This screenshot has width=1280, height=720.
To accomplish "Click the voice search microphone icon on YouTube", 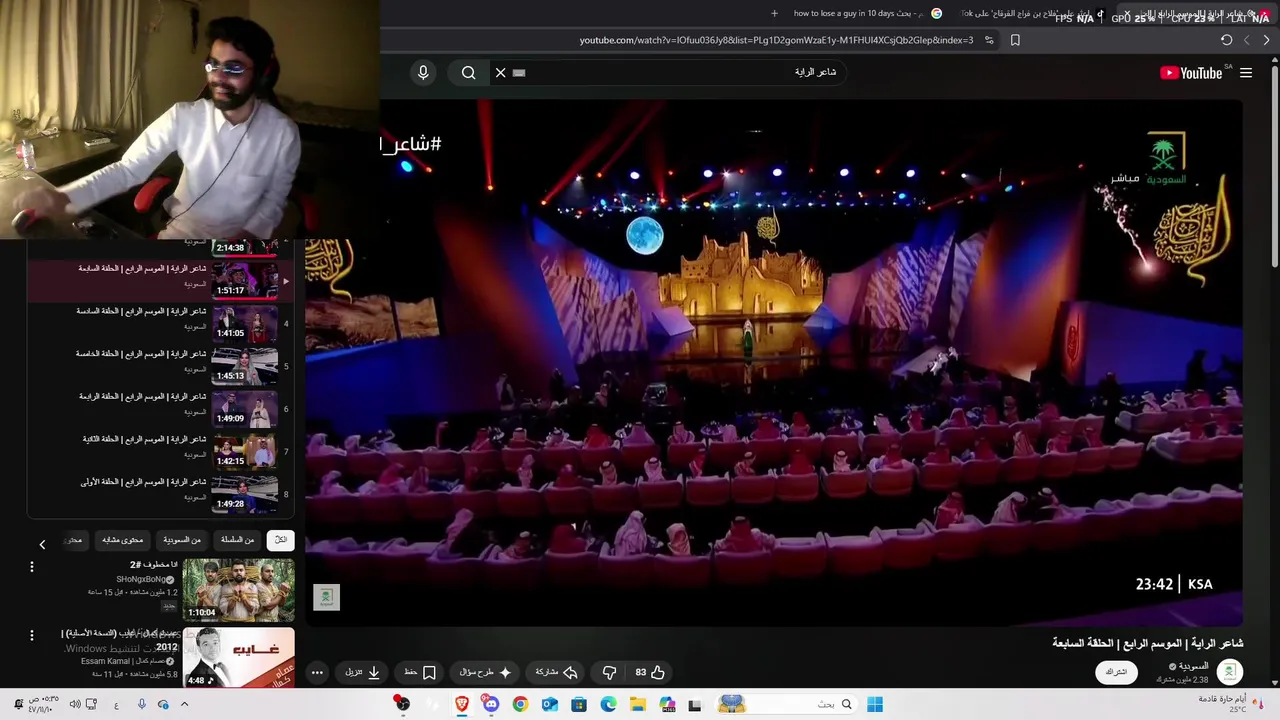I will click(x=423, y=72).
